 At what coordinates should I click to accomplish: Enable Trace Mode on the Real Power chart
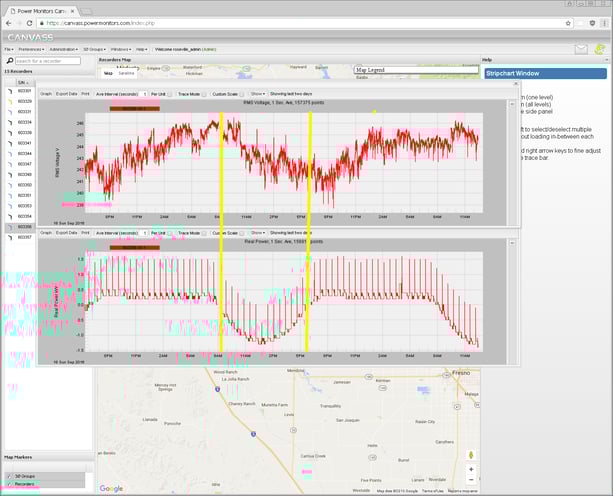(204, 233)
